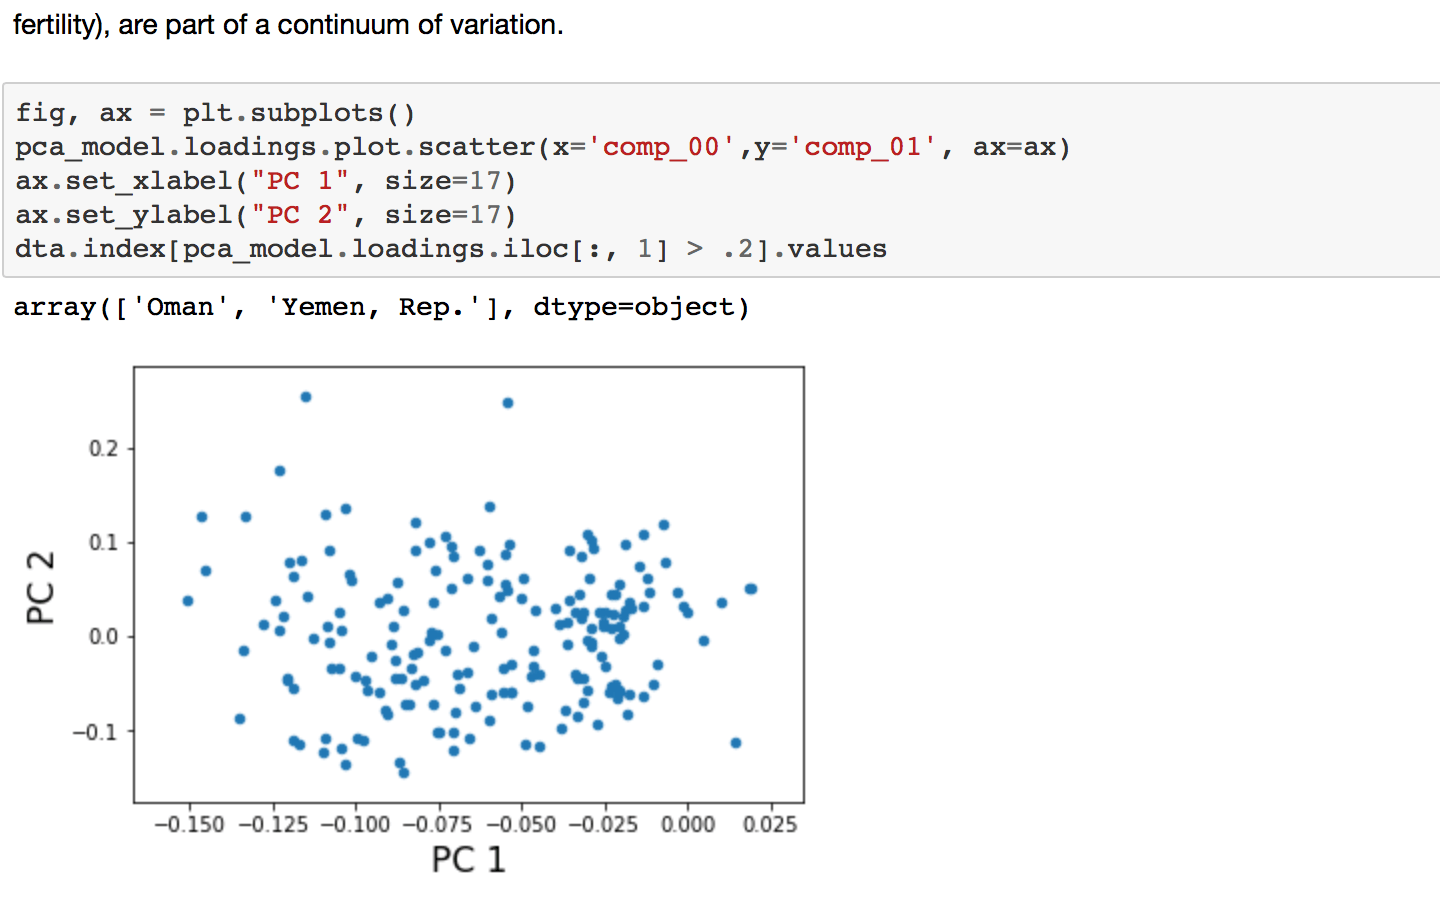Screen dimensions: 1440x900
Task: Click the 0.025 x-axis tick label
Action: pos(770,825)
